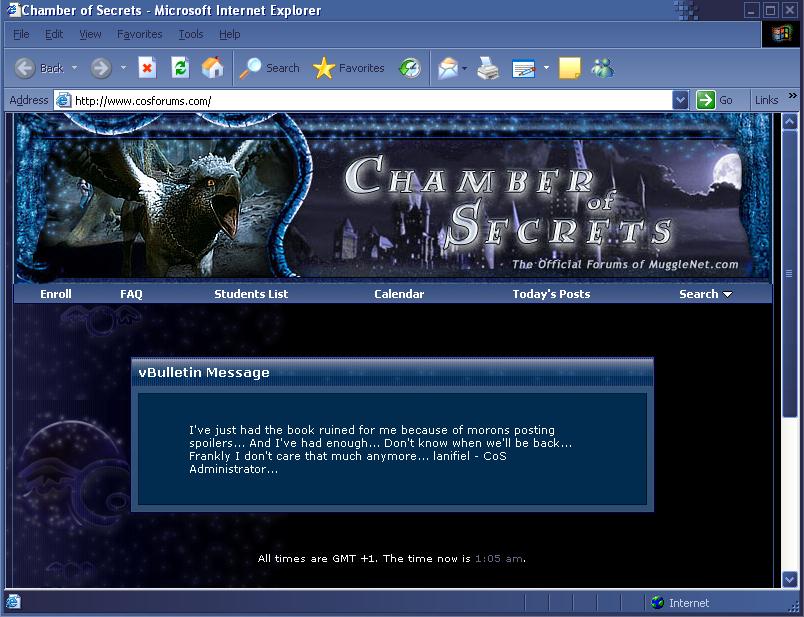Open the History icon in toolbar
This screenshot has width=804, height=617.
(x=410, y=68)
